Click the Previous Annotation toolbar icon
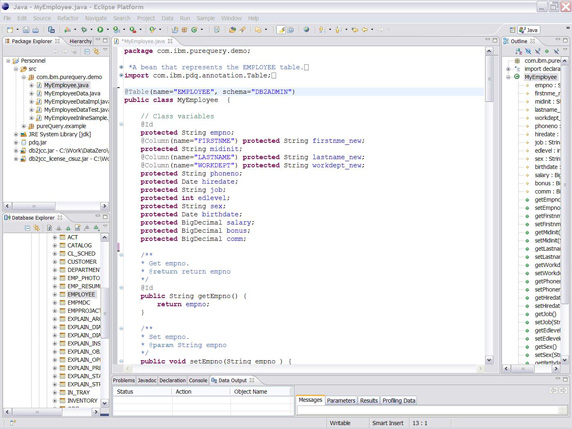572x429 pixels. [x=338, y=30]
